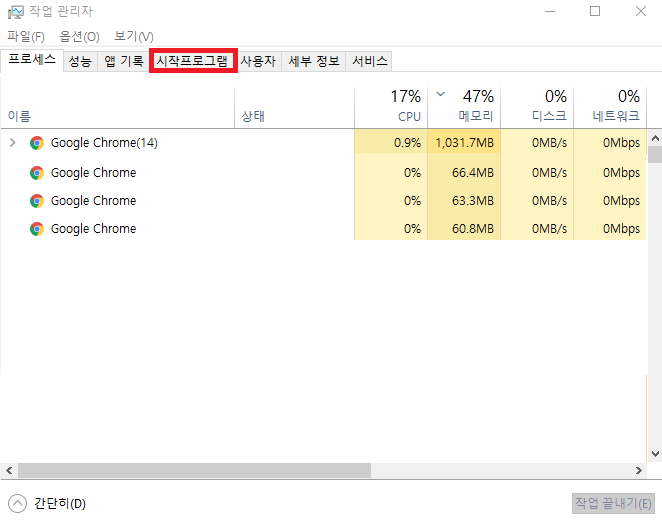Collapse view with 간단히(D) arrow icon

coord(17,503)
